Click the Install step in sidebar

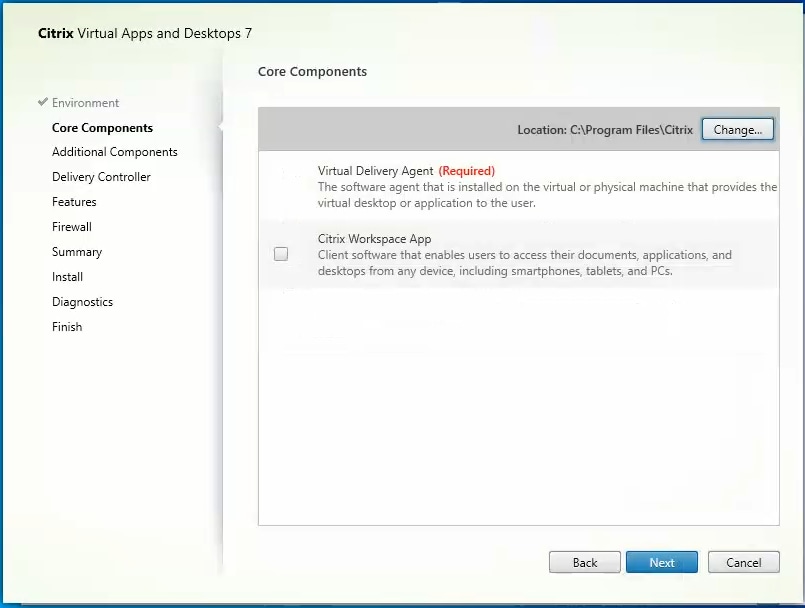coord(67,277)
